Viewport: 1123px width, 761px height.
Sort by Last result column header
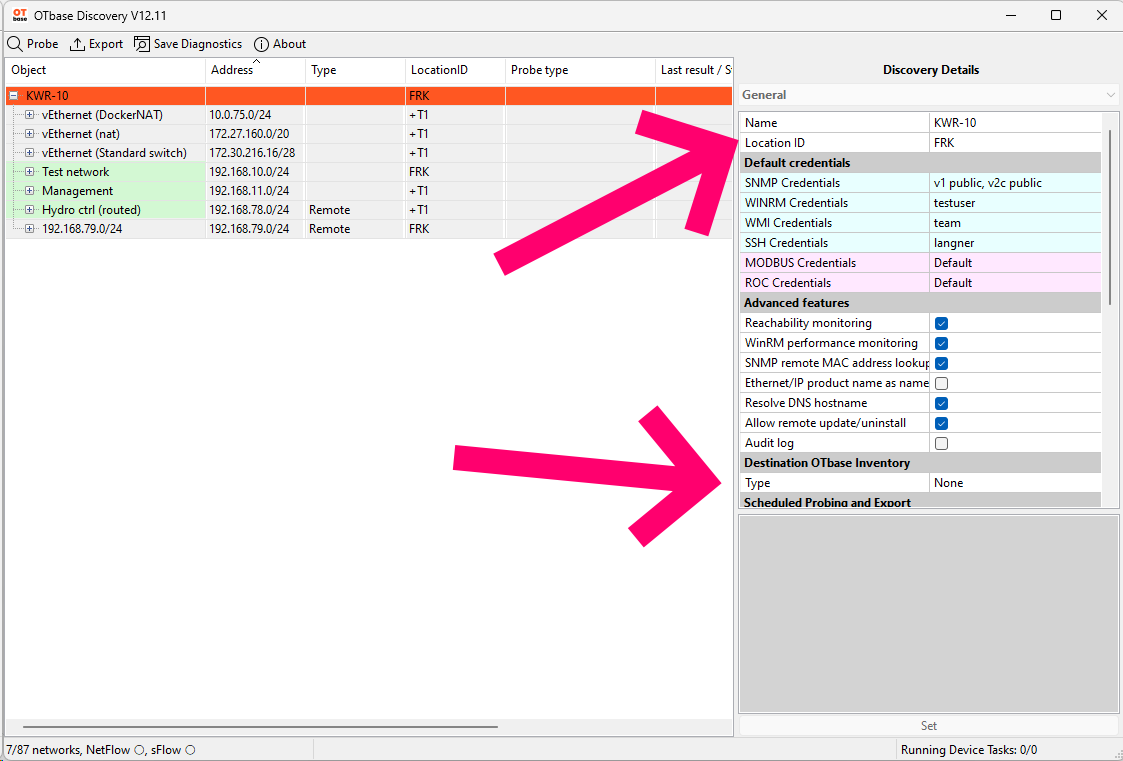pyautogui.click(x=694, y=70)
